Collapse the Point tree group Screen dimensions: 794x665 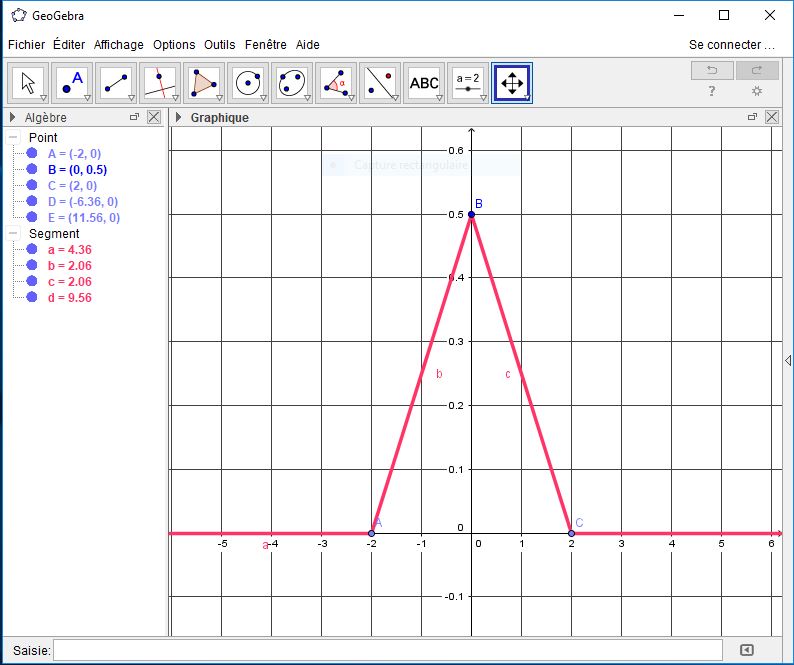pyautogui.click(x=13, y=137)
